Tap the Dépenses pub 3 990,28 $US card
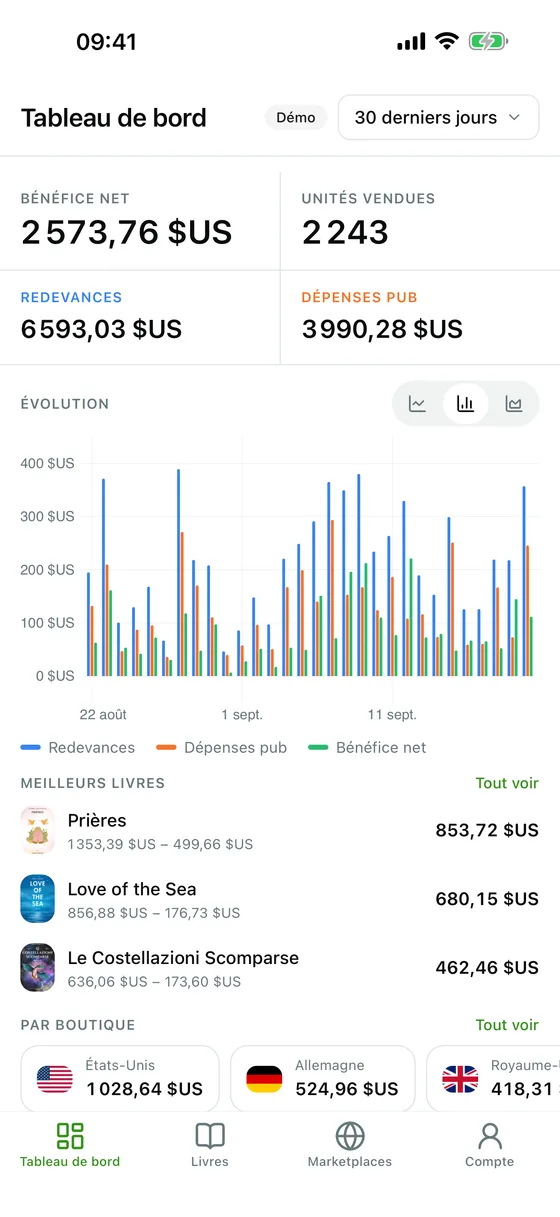Screen dimensions: 560x1217 coord(421,317)
